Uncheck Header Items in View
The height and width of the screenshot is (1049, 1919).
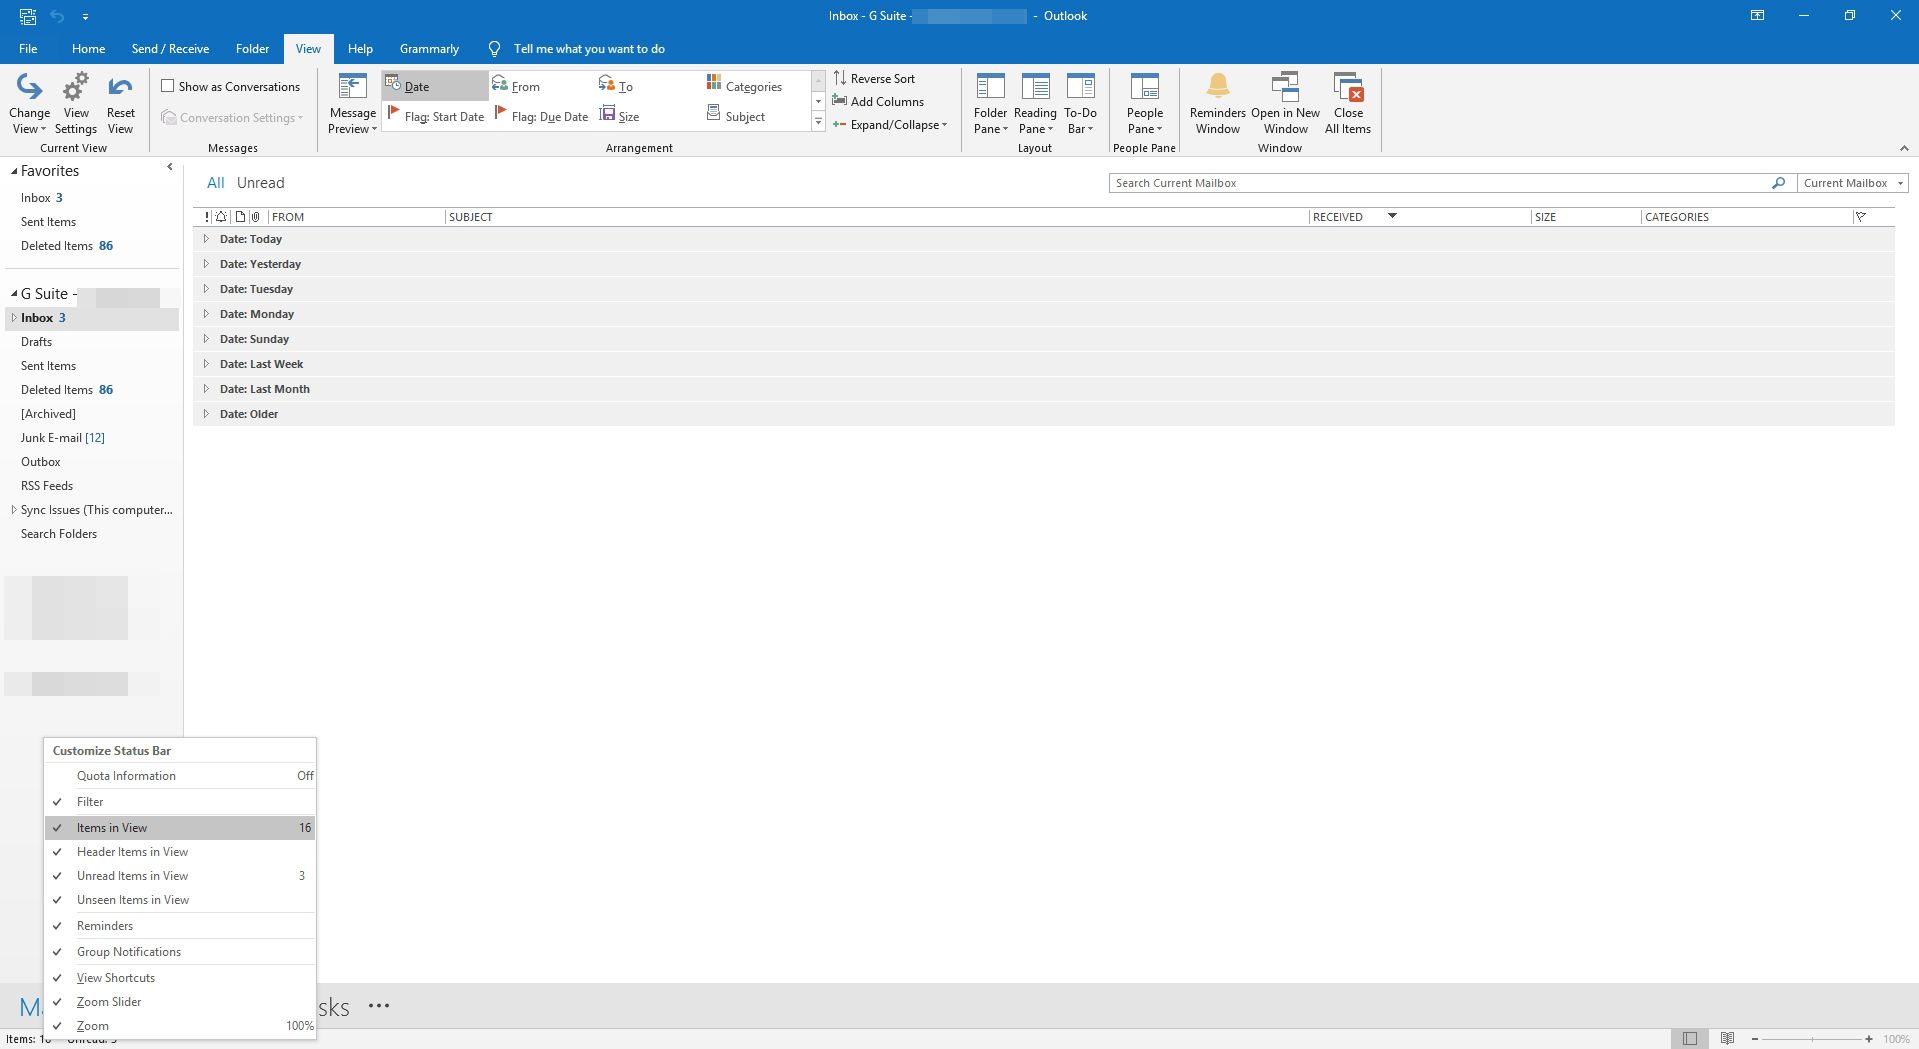click(180, 852)
